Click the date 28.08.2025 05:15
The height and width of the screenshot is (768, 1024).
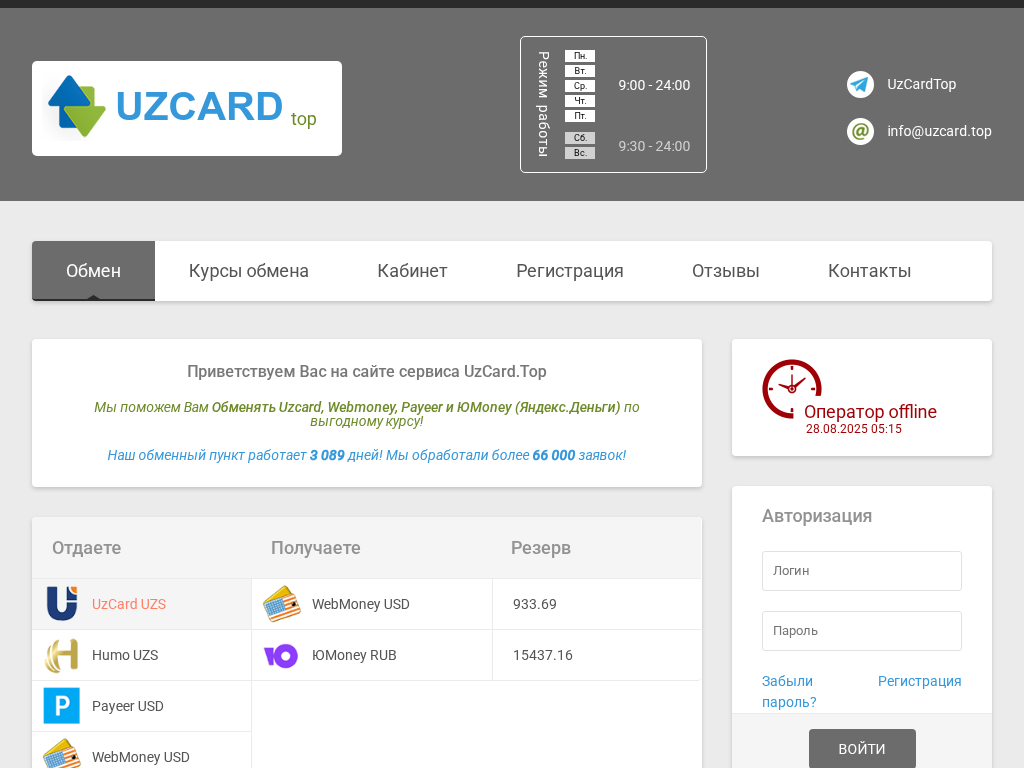tap(854, 428)
